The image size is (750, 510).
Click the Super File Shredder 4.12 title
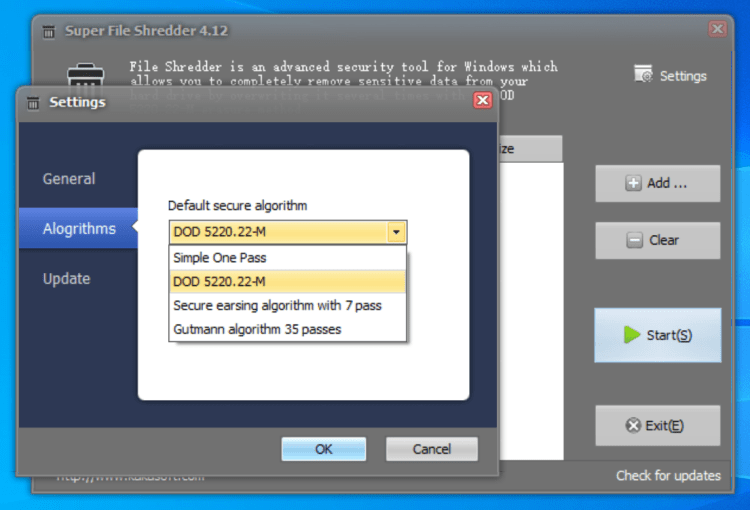(x=146, y=31)
